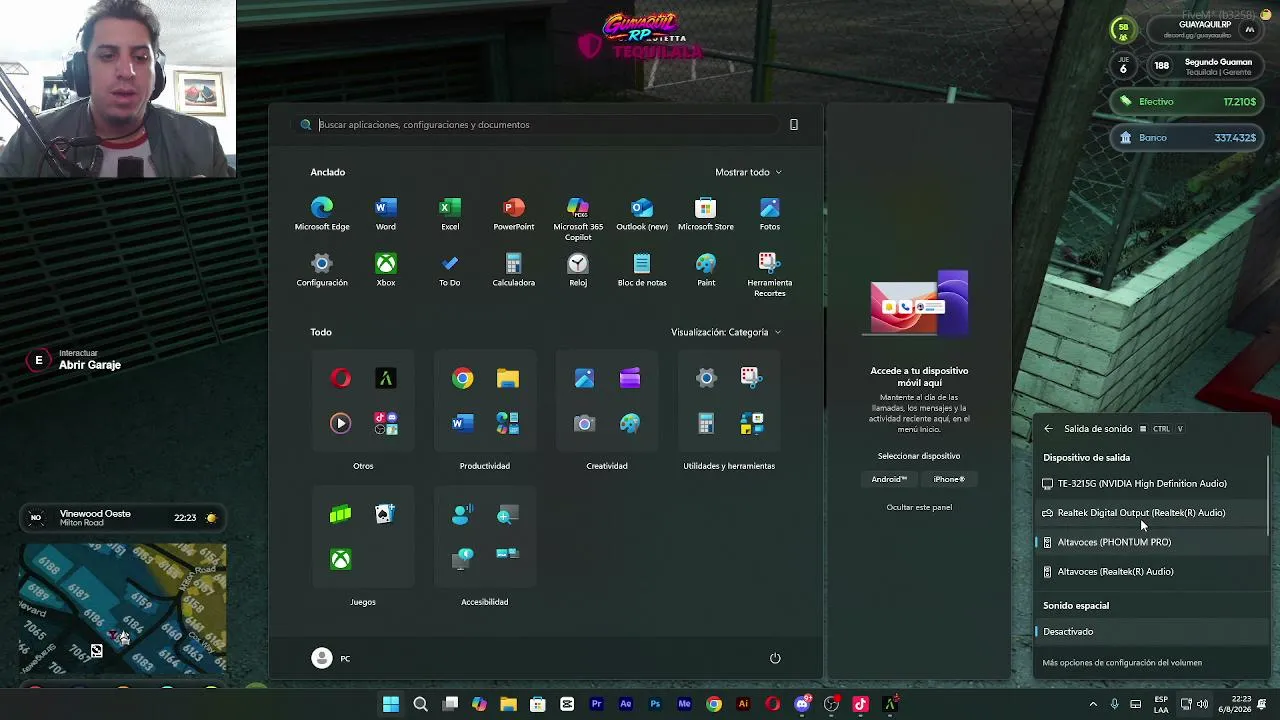Open Photoshop from the taskbar
Screen dimensions: 1280x720
tap(655, 704)
